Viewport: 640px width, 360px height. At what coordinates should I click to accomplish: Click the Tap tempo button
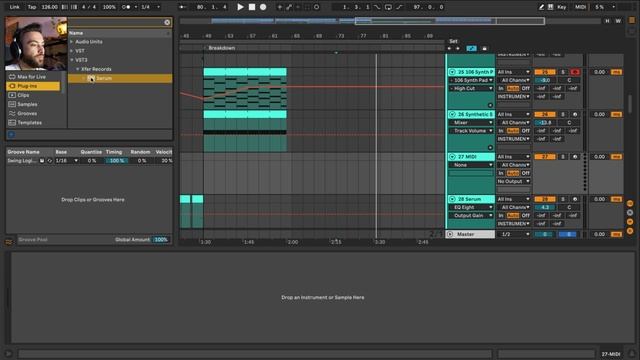coord(31,7)
